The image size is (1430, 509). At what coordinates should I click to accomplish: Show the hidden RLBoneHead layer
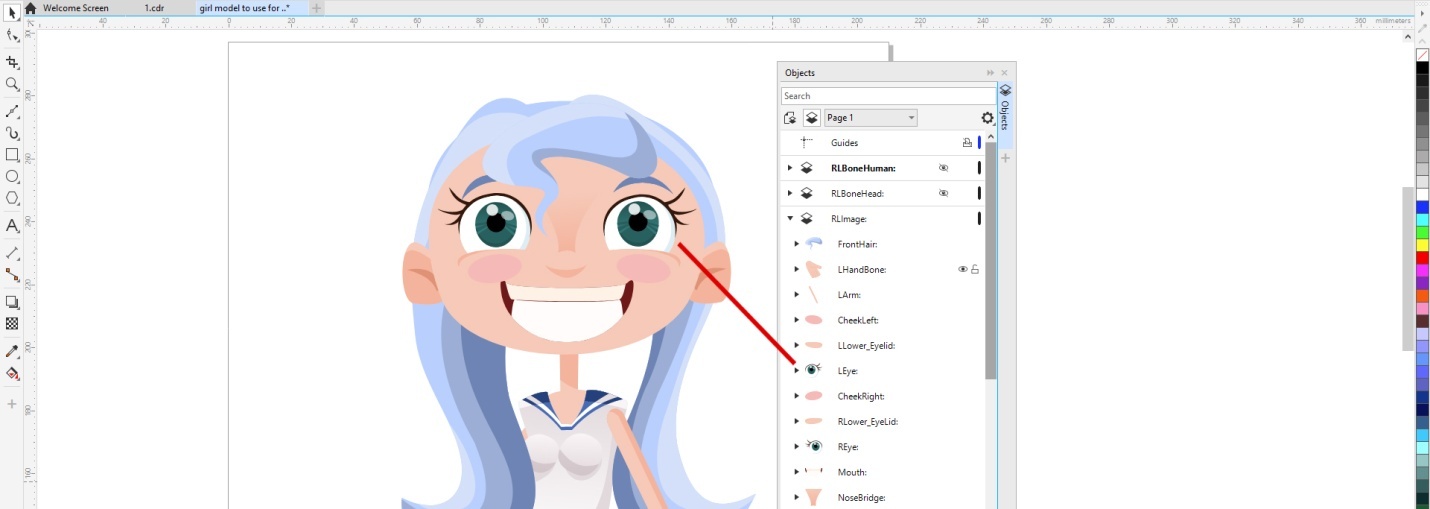(943, 193)
